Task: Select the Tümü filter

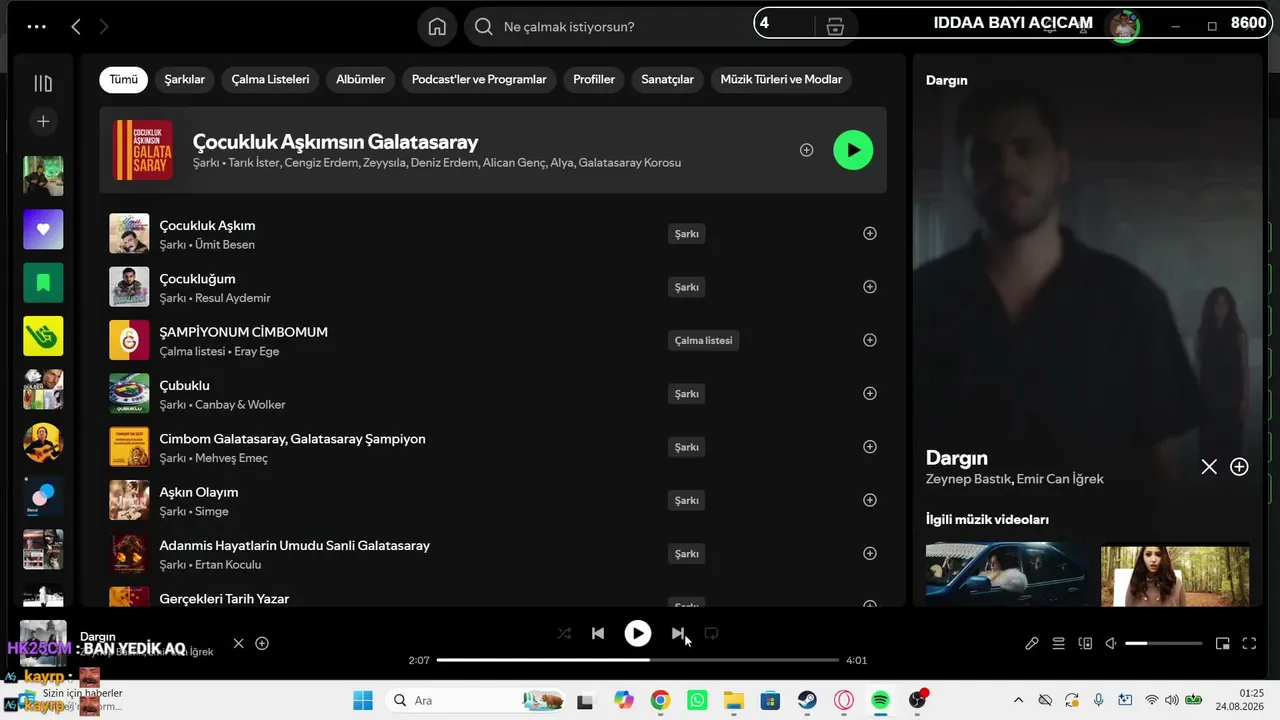Action: tap(124, 80)
